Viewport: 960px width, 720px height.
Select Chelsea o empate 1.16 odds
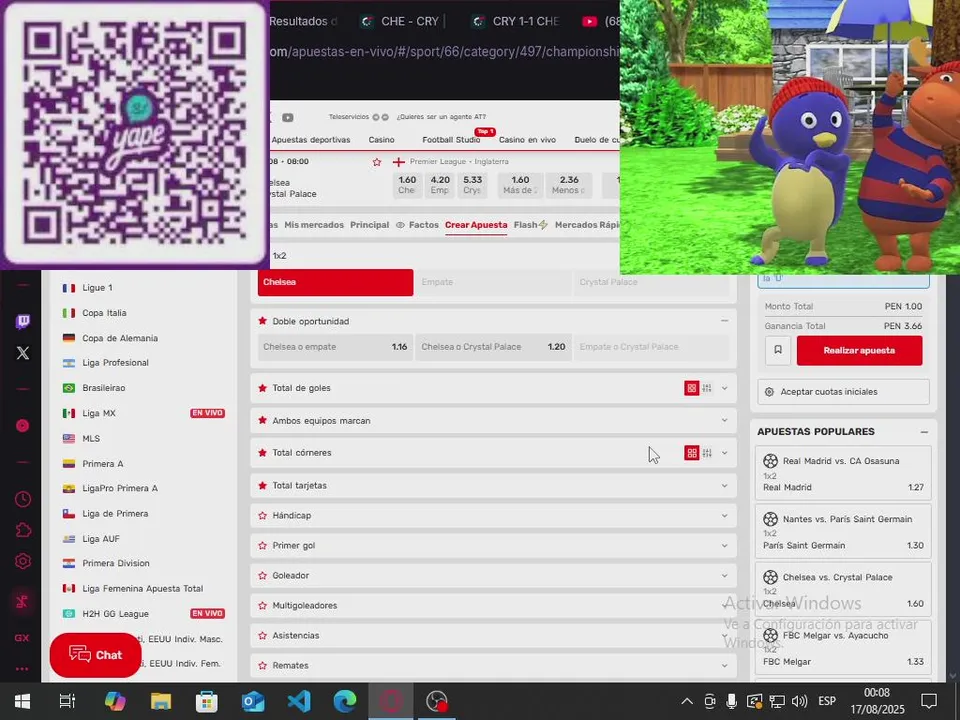(x=335, y=347)
